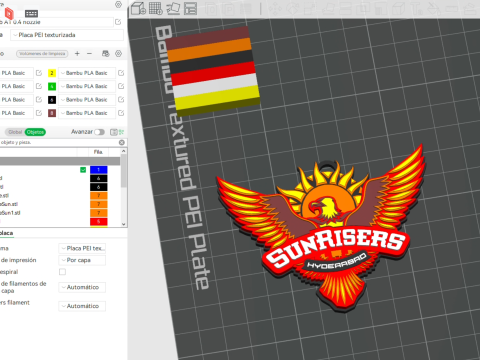Edit filament 2 Bambu PLA Basic preset
This screenshot has height=360, width=480.
point(121,73)
